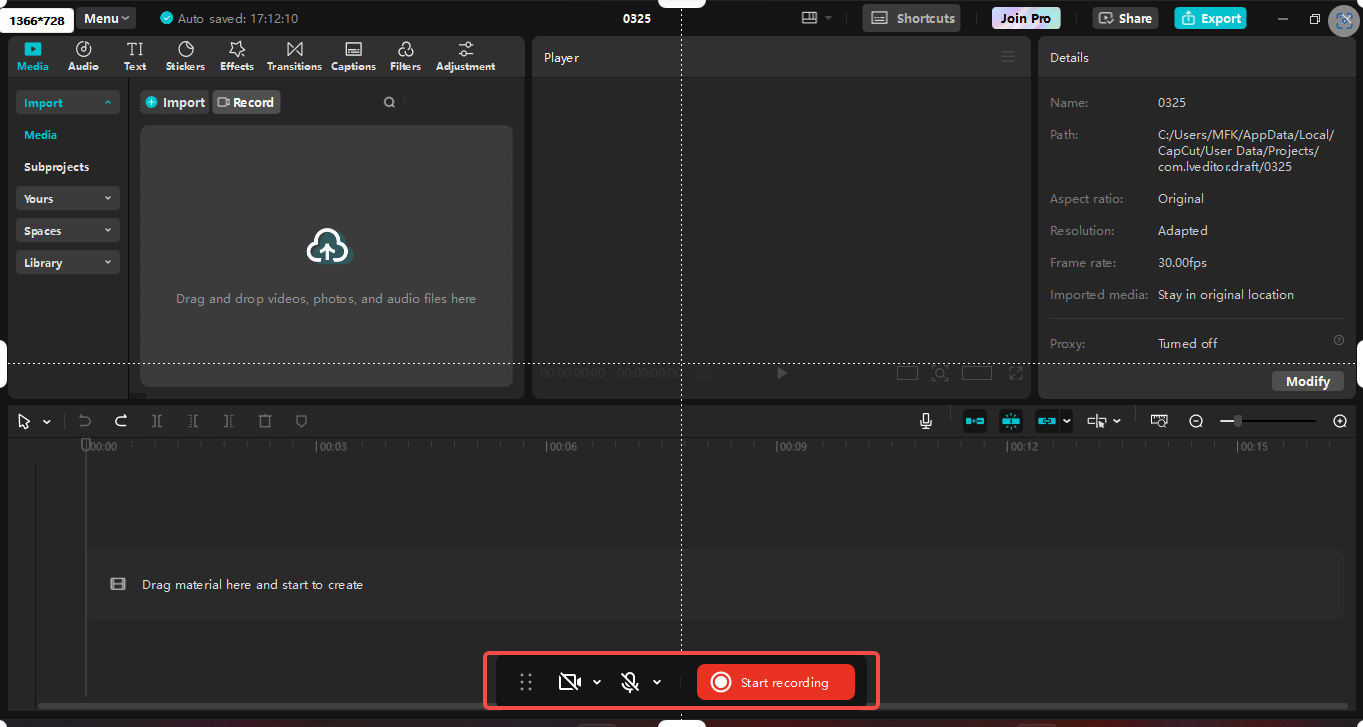1363x727 pixels.
Task: Expand the cursor mode dropdown chevron
Action: (45, 420)
